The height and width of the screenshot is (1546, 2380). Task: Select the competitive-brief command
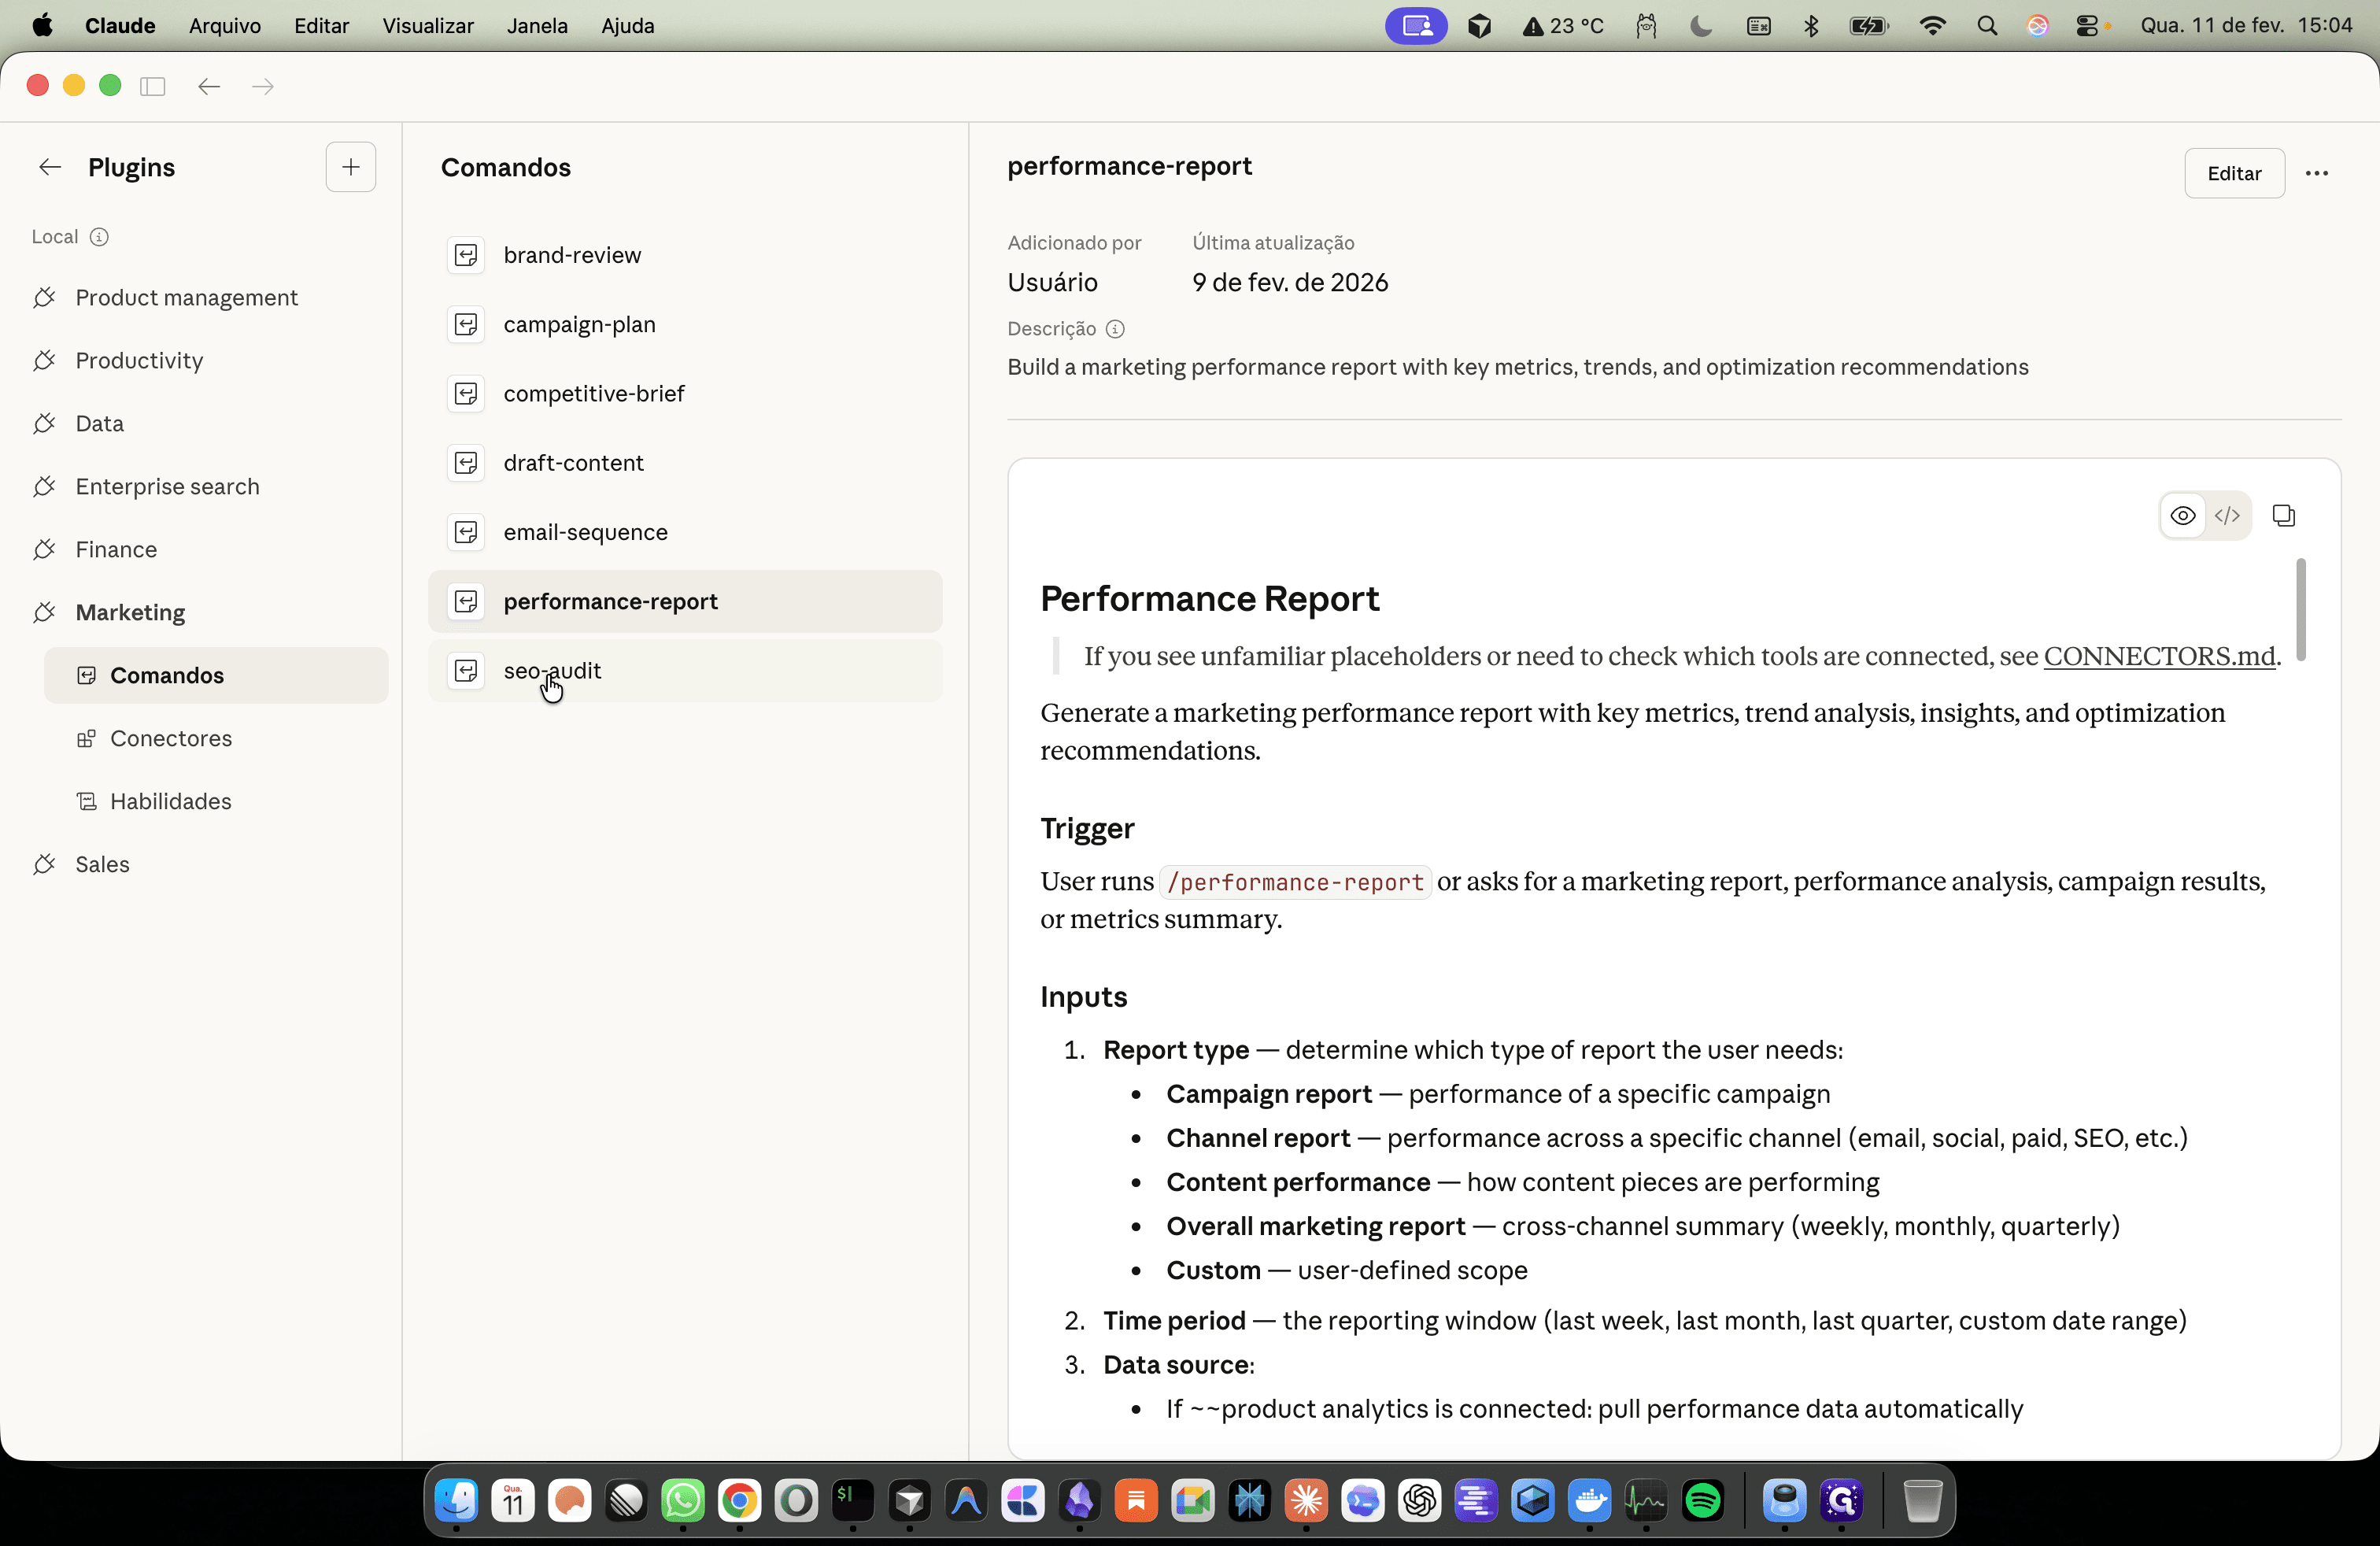pyautogui.click(x=685, y=393)
